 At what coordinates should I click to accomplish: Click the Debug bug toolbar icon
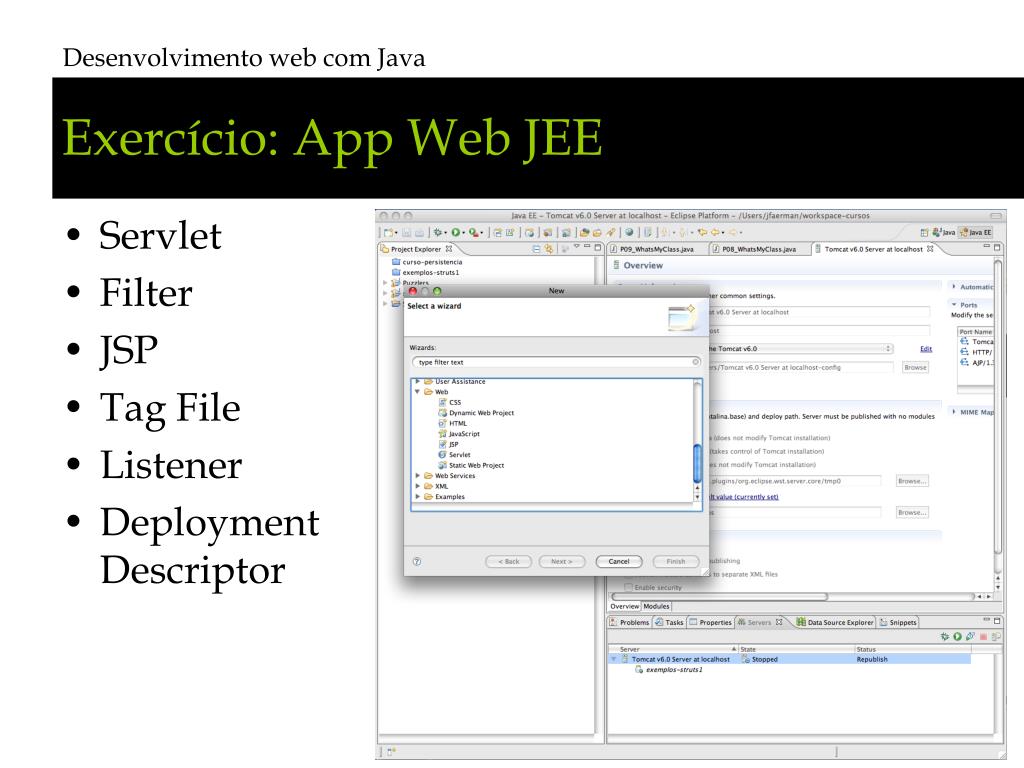(x=438, y=232)
